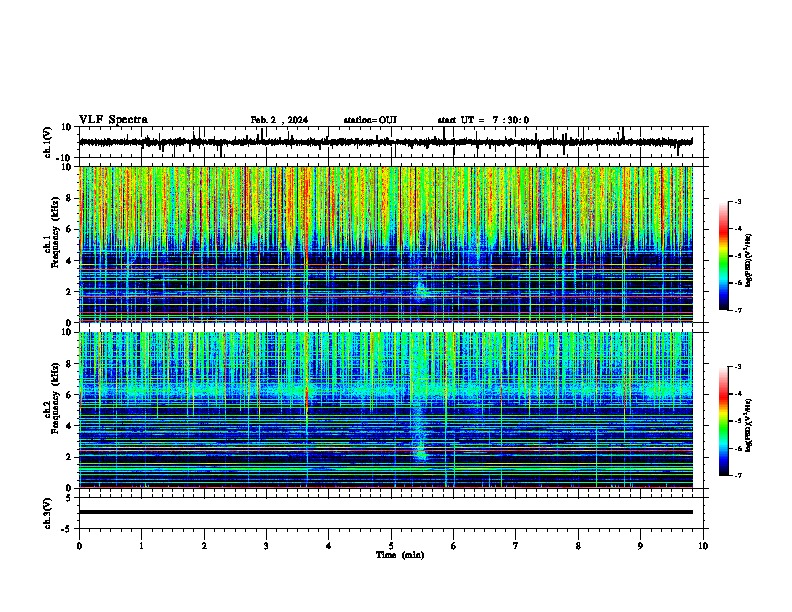Click the "8" kHz tick on ch.2 spectrogram axis
This screenshot has width=792, height=612.
coord(69,364)
